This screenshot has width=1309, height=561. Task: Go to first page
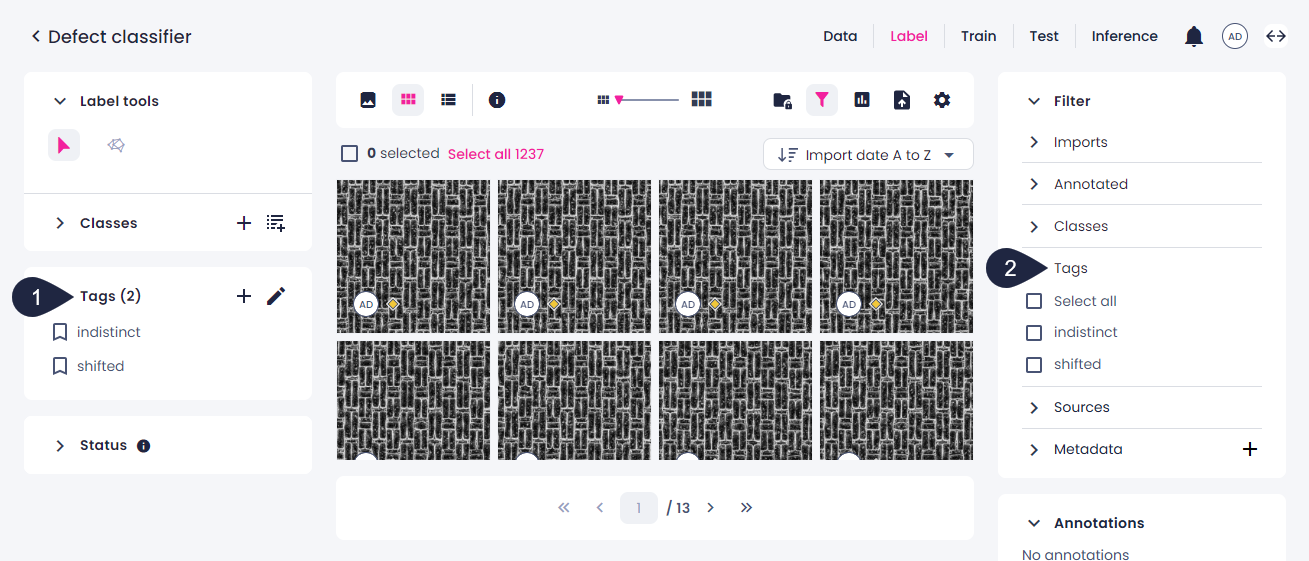564,508
